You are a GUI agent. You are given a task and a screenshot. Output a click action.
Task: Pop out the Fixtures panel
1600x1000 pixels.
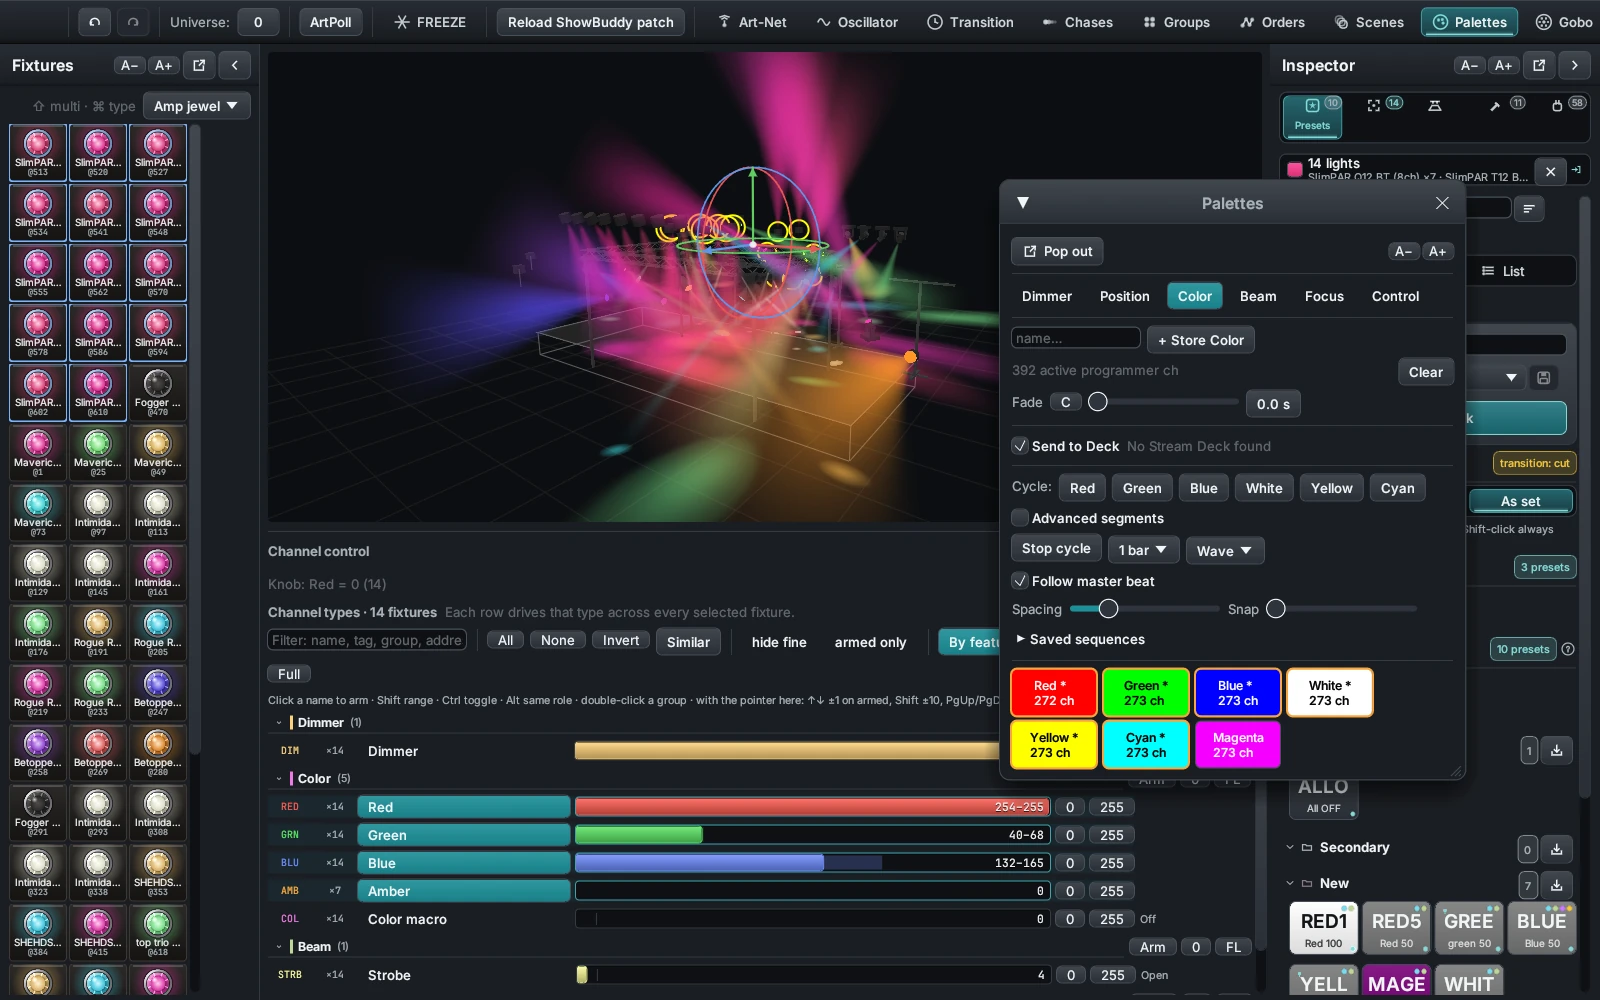tap(199, 65)
